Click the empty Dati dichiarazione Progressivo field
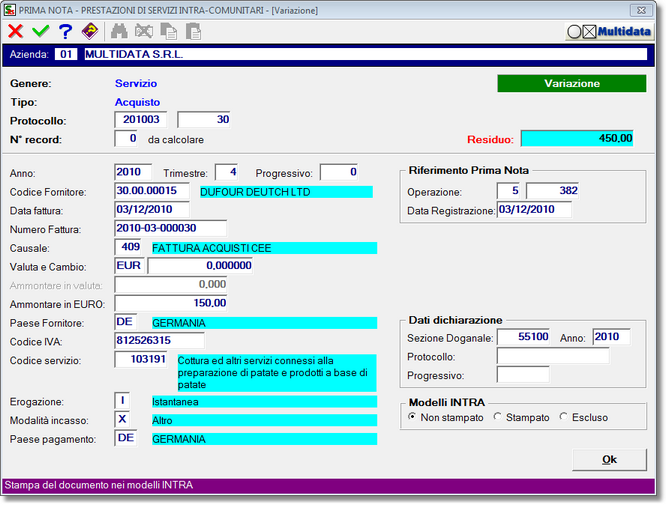 (x=523, y=375)
